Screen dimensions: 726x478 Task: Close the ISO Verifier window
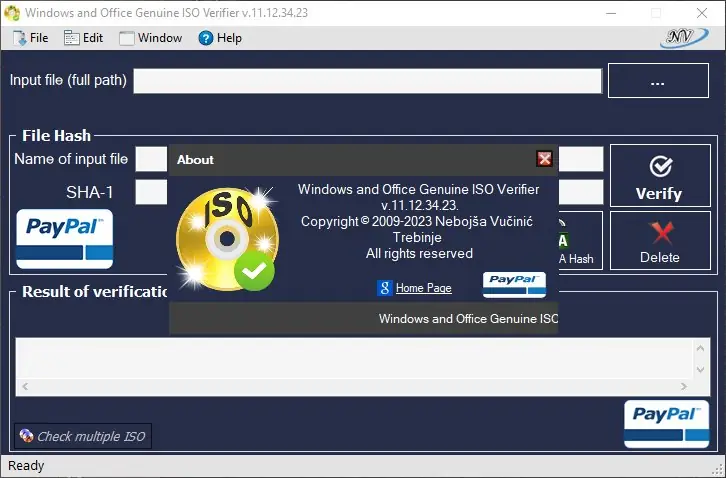click(x=702, y=13)
